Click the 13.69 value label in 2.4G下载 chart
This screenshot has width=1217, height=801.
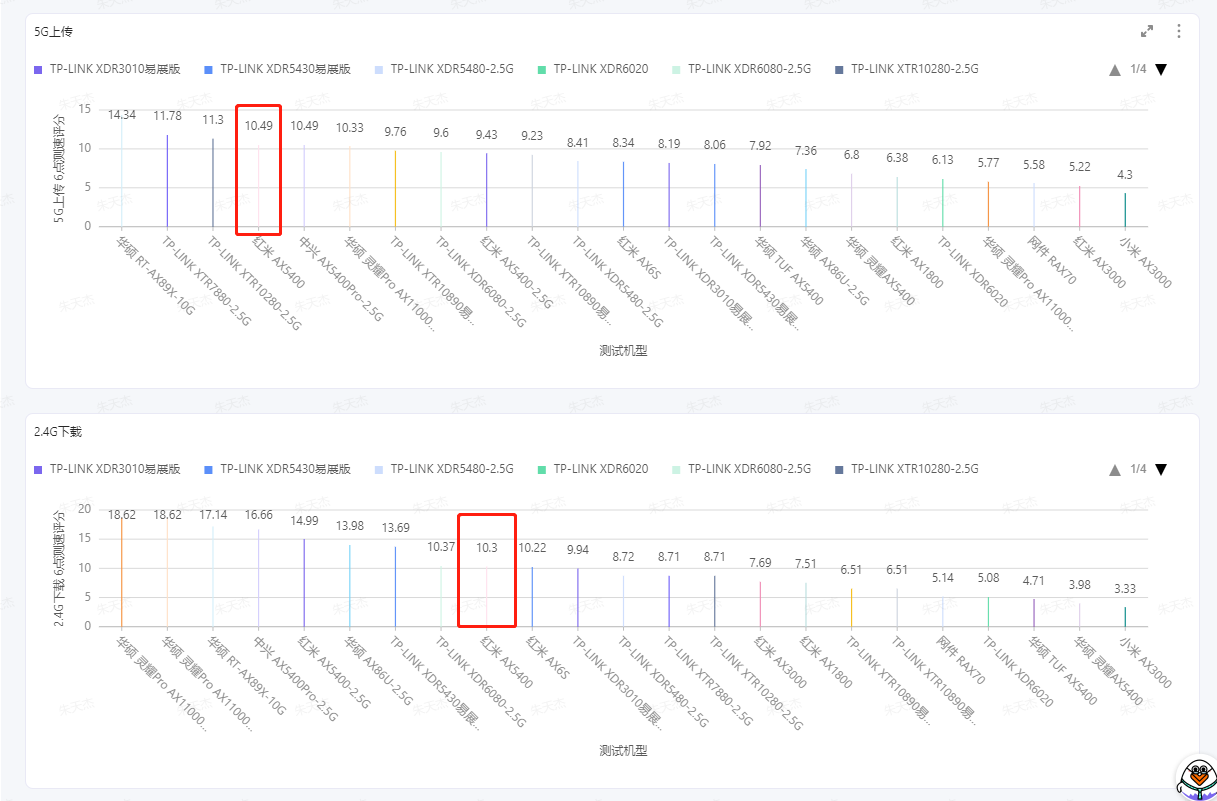[396, 528]
